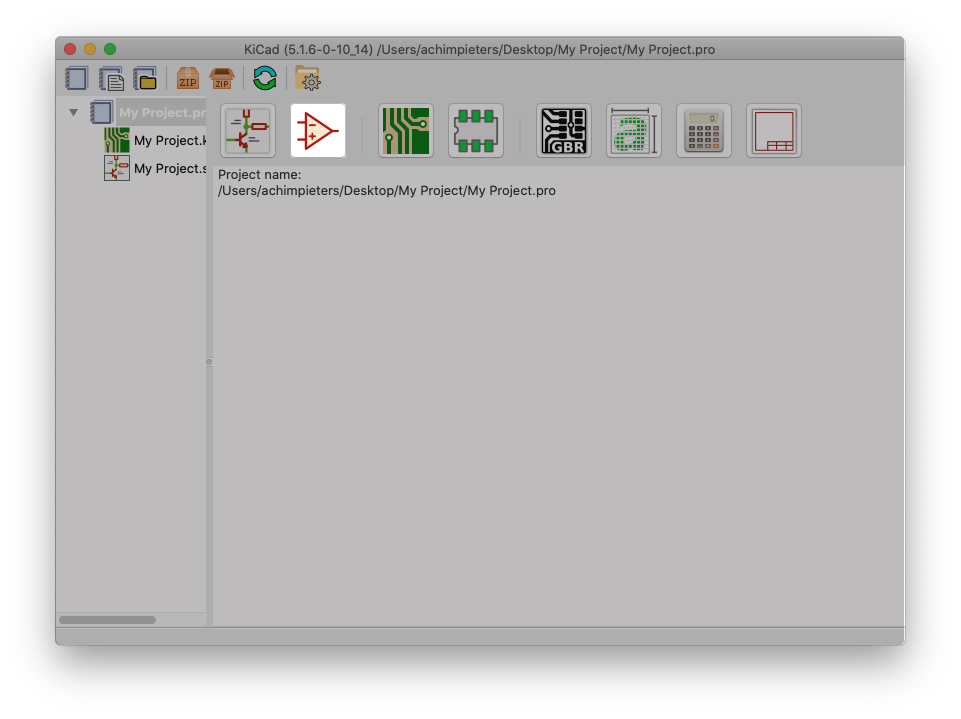Launch the PCB Layout Editor
Screen dimensions: 961x719
(x=406, y=131)
